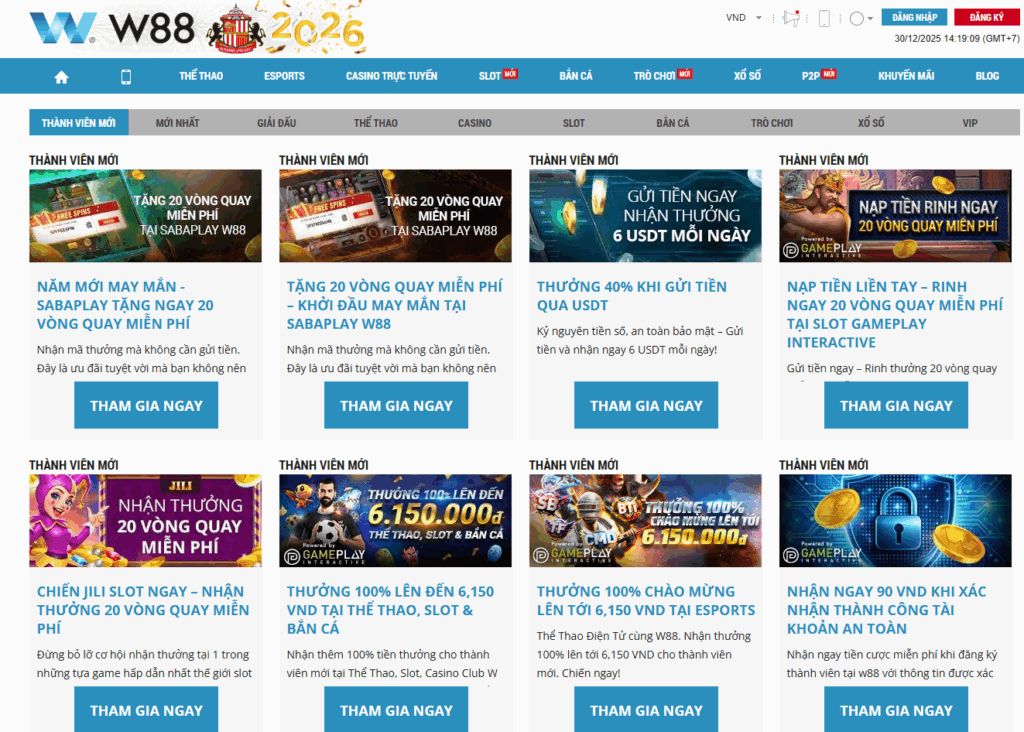This screenshot has height=732, width=1024.
Task: Select the Mới Nhất promotions tab
Action: click(x=177, y=123)
